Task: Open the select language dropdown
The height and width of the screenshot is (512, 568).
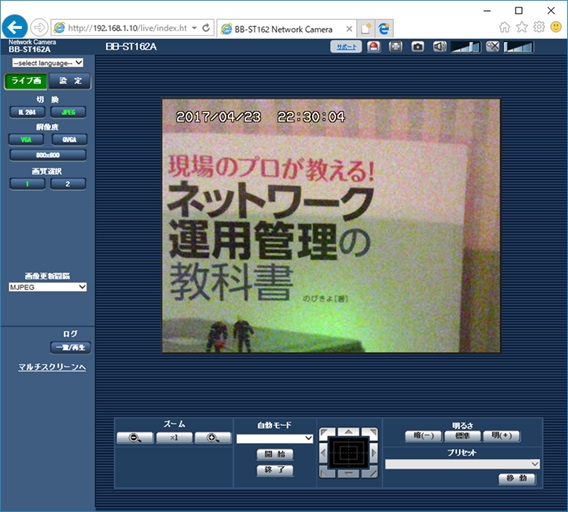Action: (x=47, y=63)
